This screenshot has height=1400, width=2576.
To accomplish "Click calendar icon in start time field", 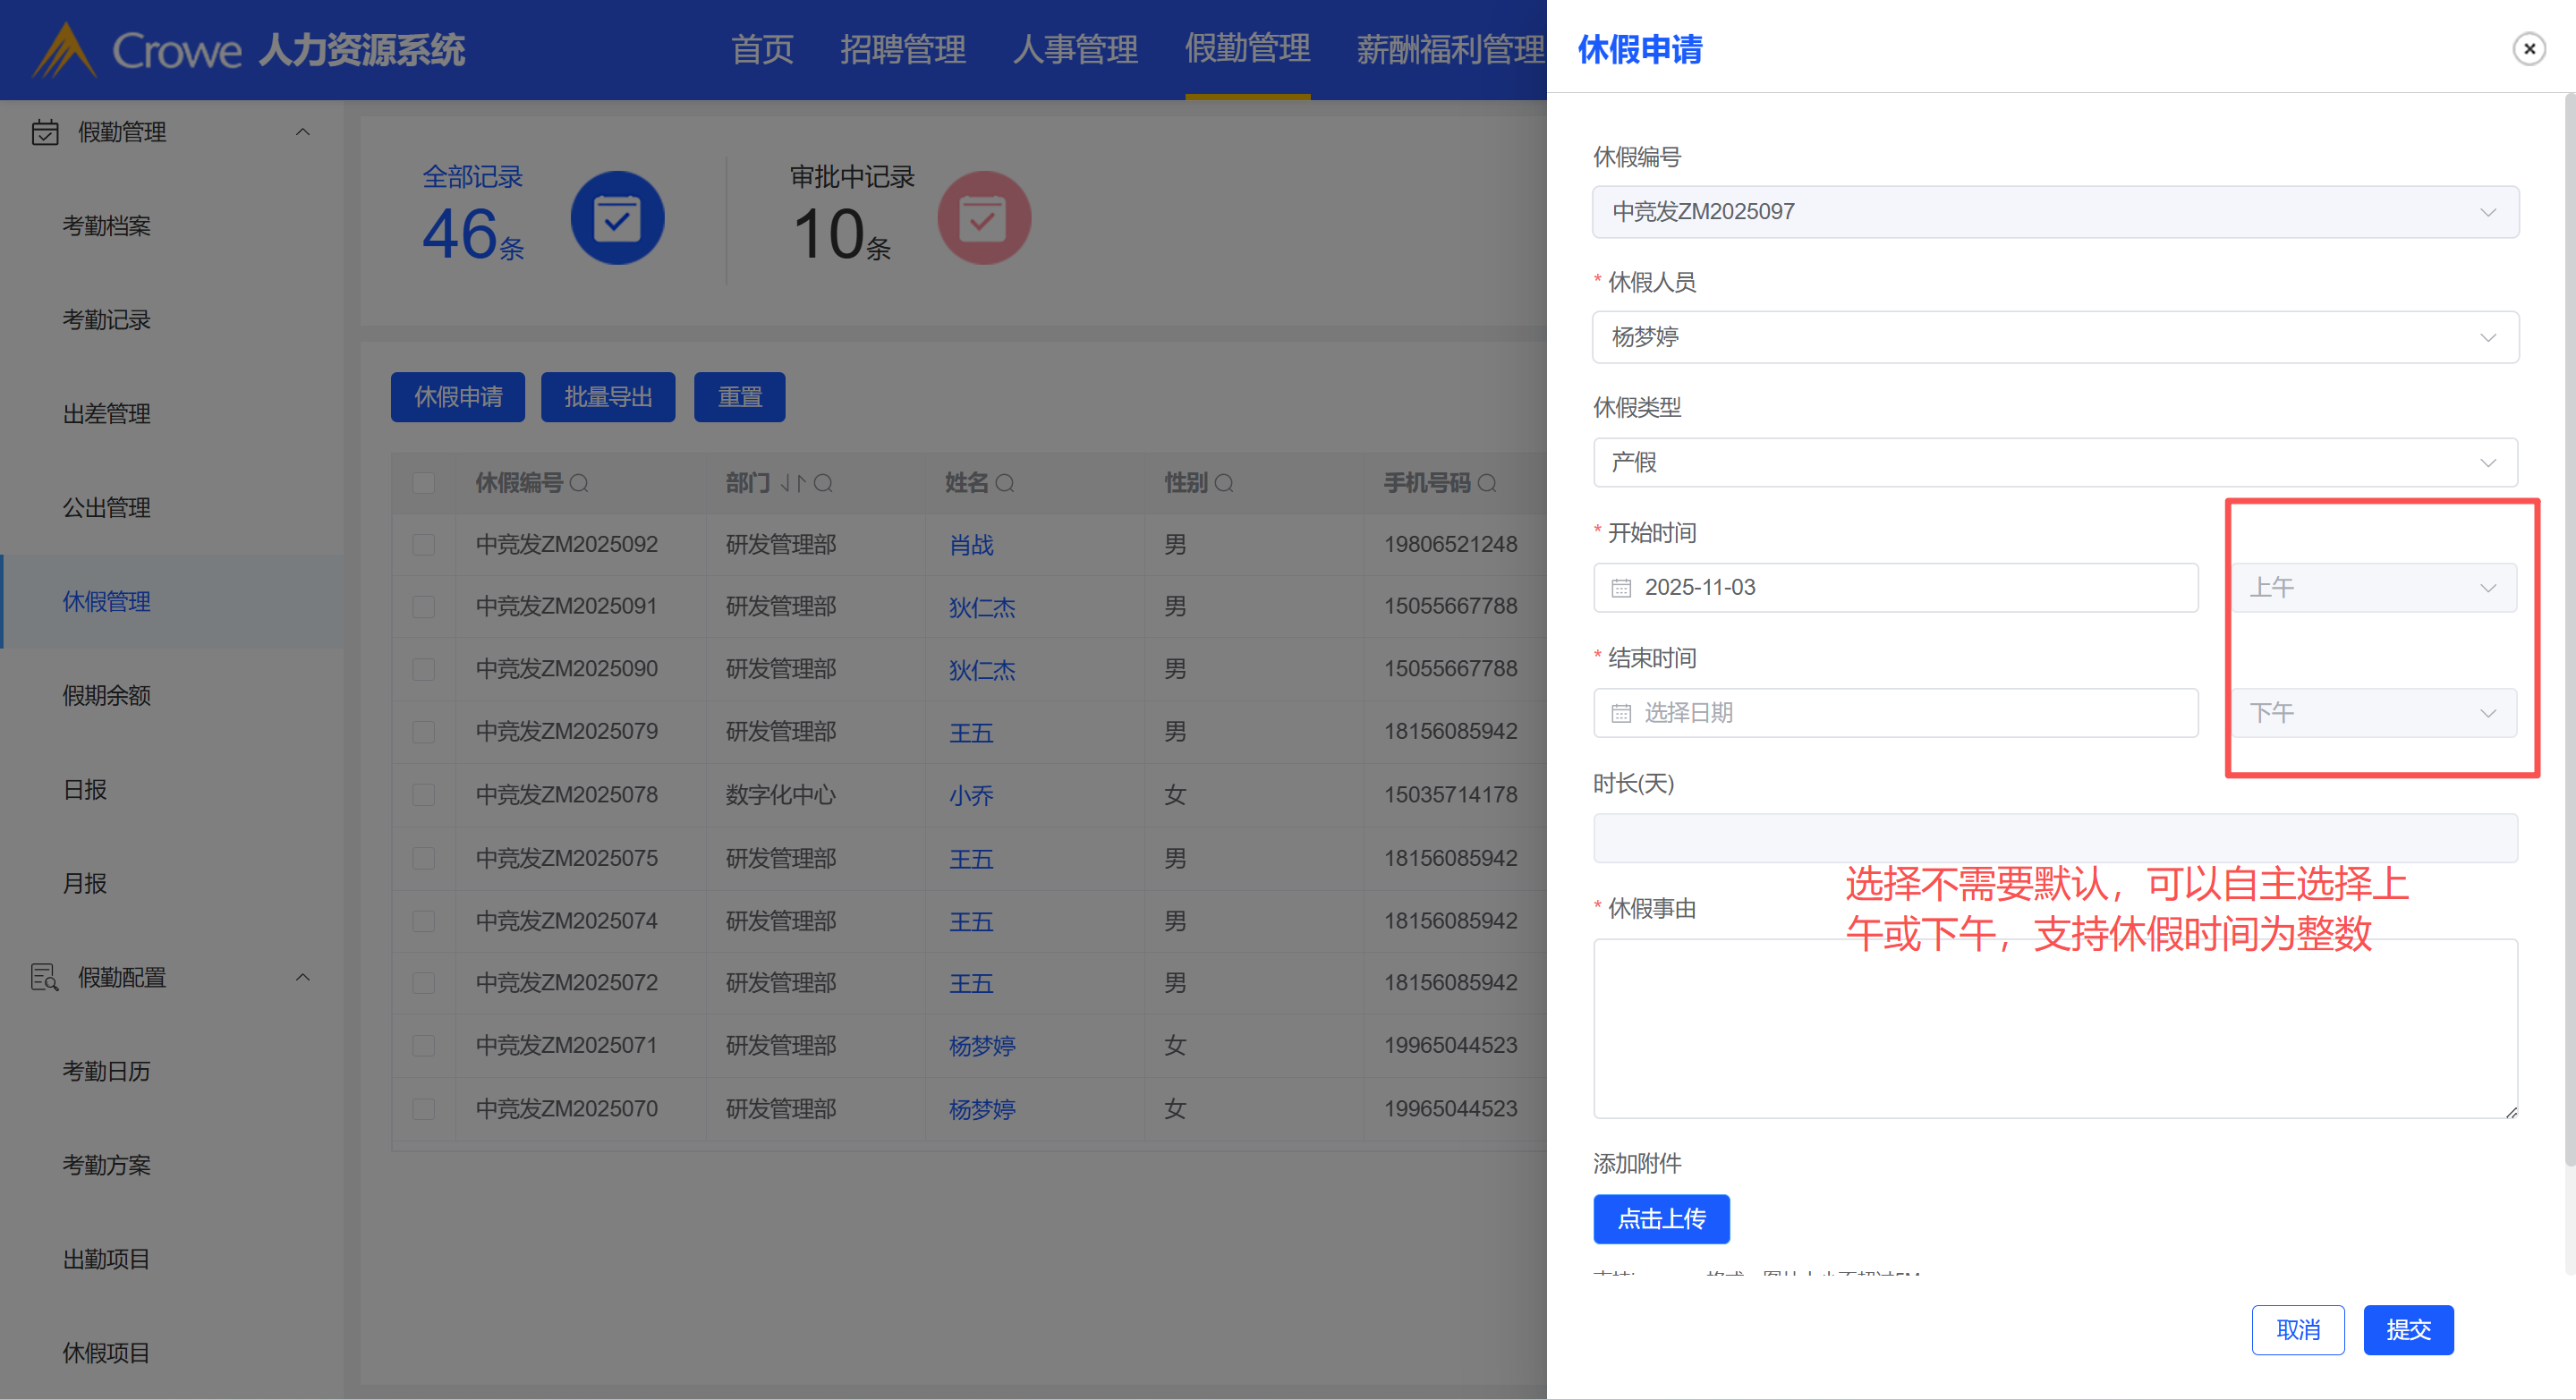I will (x=1621, y=588).
